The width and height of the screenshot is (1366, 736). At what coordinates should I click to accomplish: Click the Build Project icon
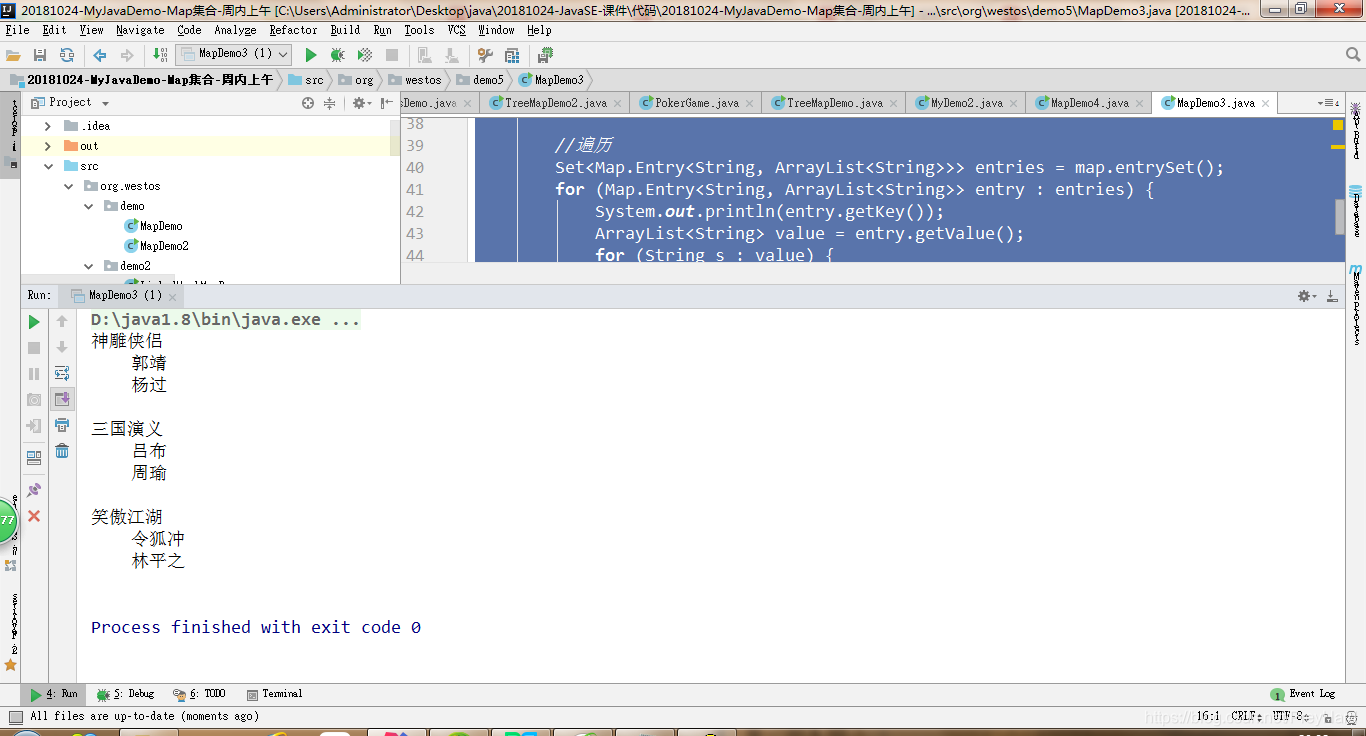click(160, 55)
